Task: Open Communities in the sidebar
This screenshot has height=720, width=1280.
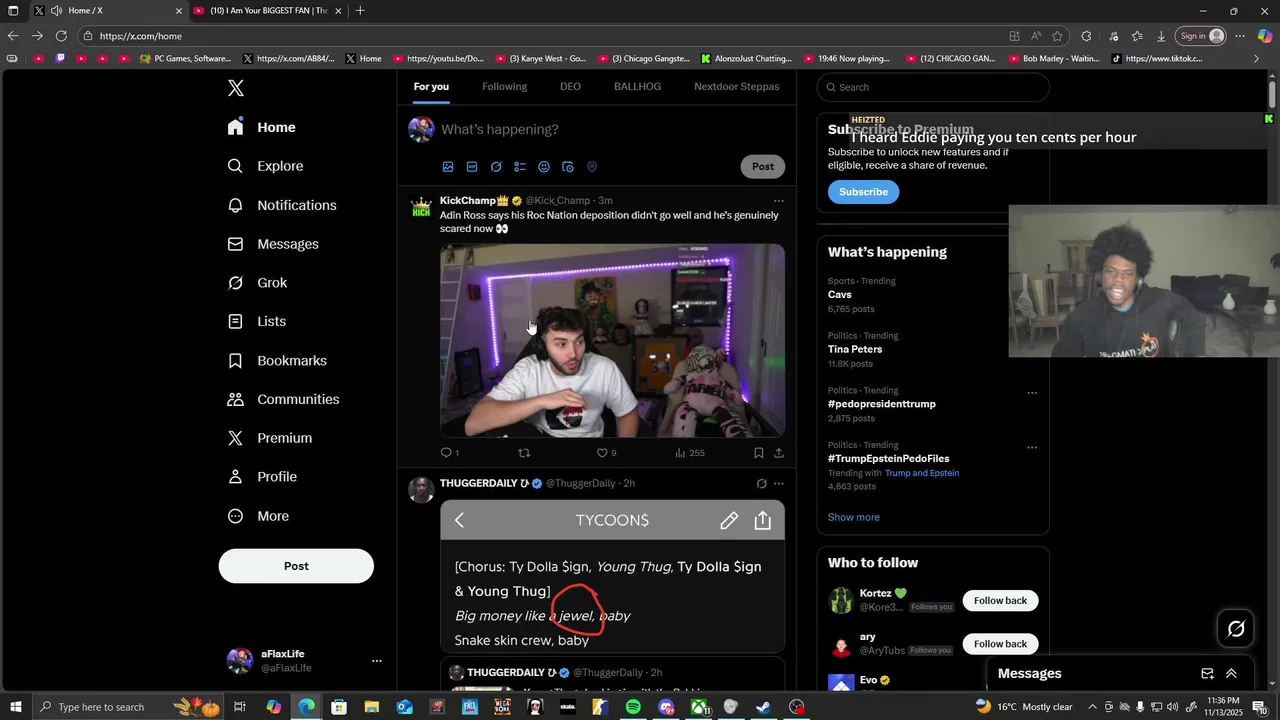Action: 284,399
